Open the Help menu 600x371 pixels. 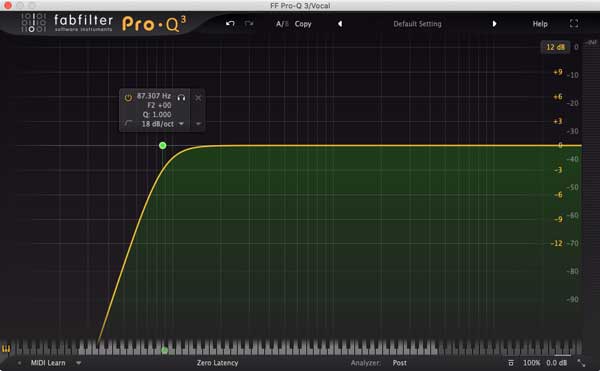tap(540, 24)
